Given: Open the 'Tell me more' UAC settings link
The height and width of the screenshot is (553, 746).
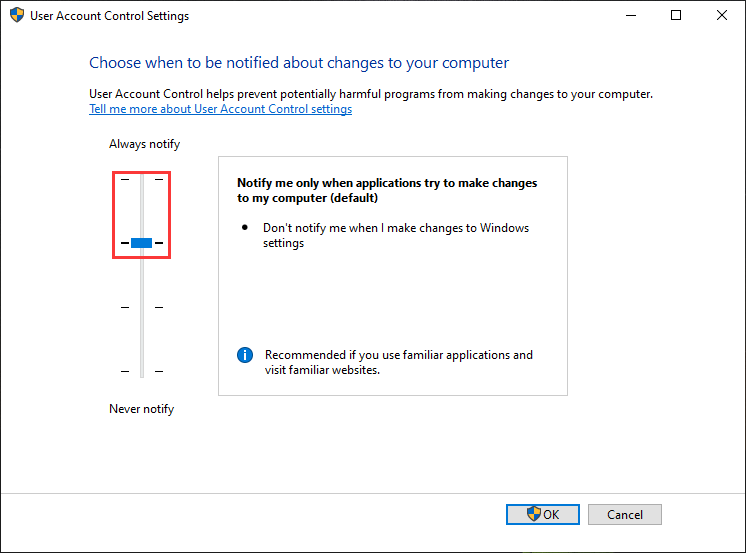Looking at the screenshot, I should [x=220, y=109].
